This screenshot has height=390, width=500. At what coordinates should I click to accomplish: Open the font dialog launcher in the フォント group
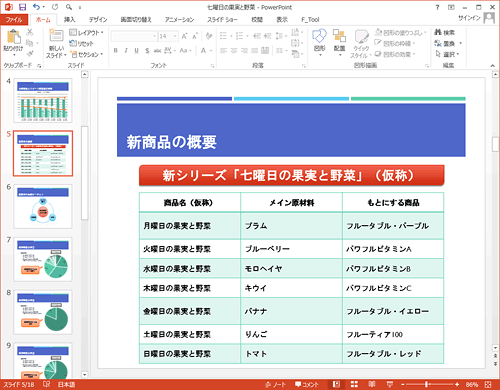point(212,66)
